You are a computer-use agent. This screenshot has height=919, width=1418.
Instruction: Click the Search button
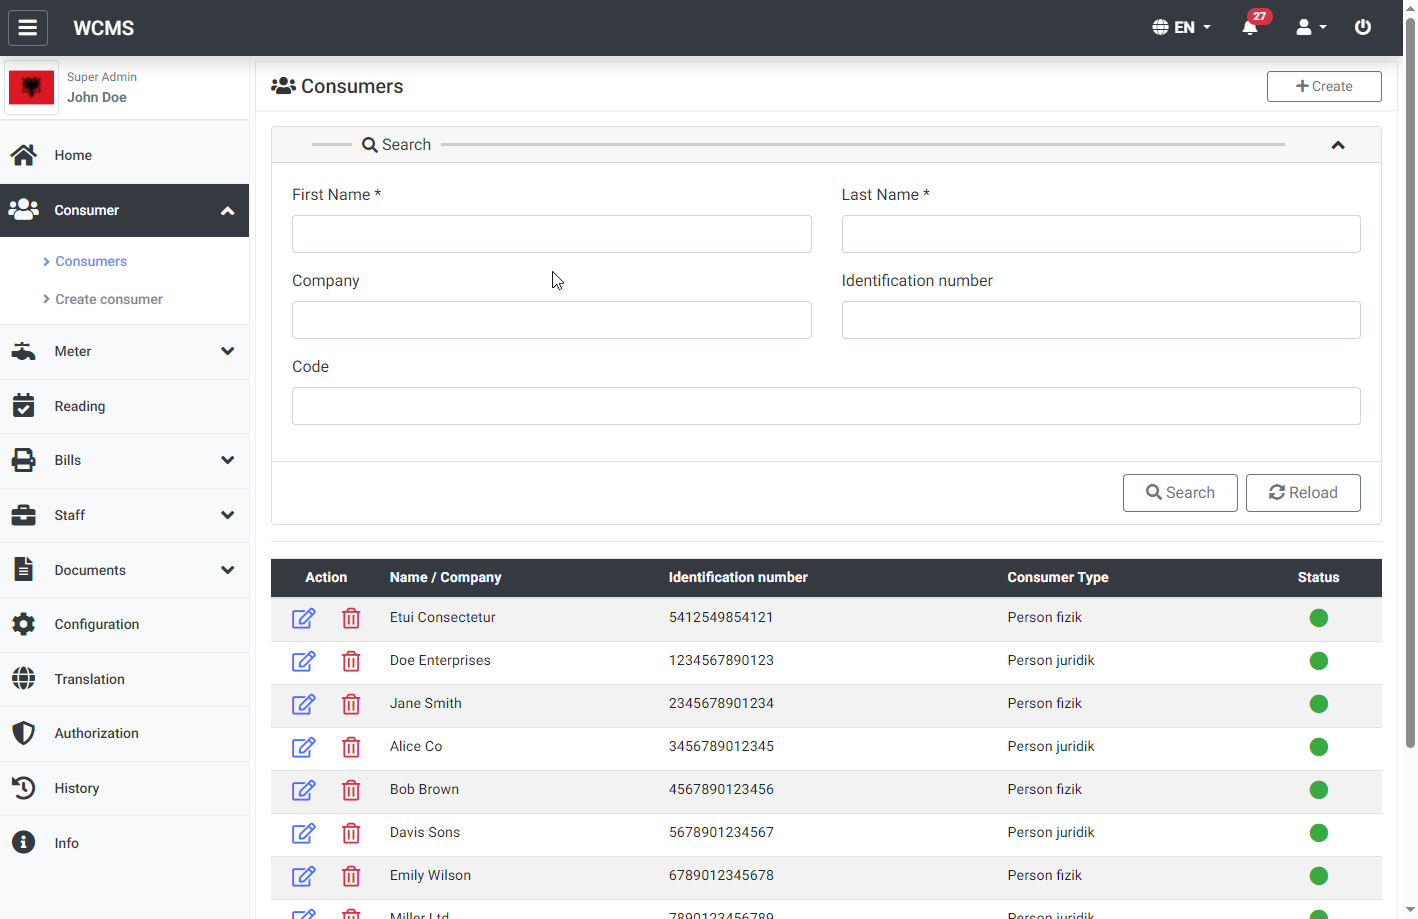(1180, 493)
